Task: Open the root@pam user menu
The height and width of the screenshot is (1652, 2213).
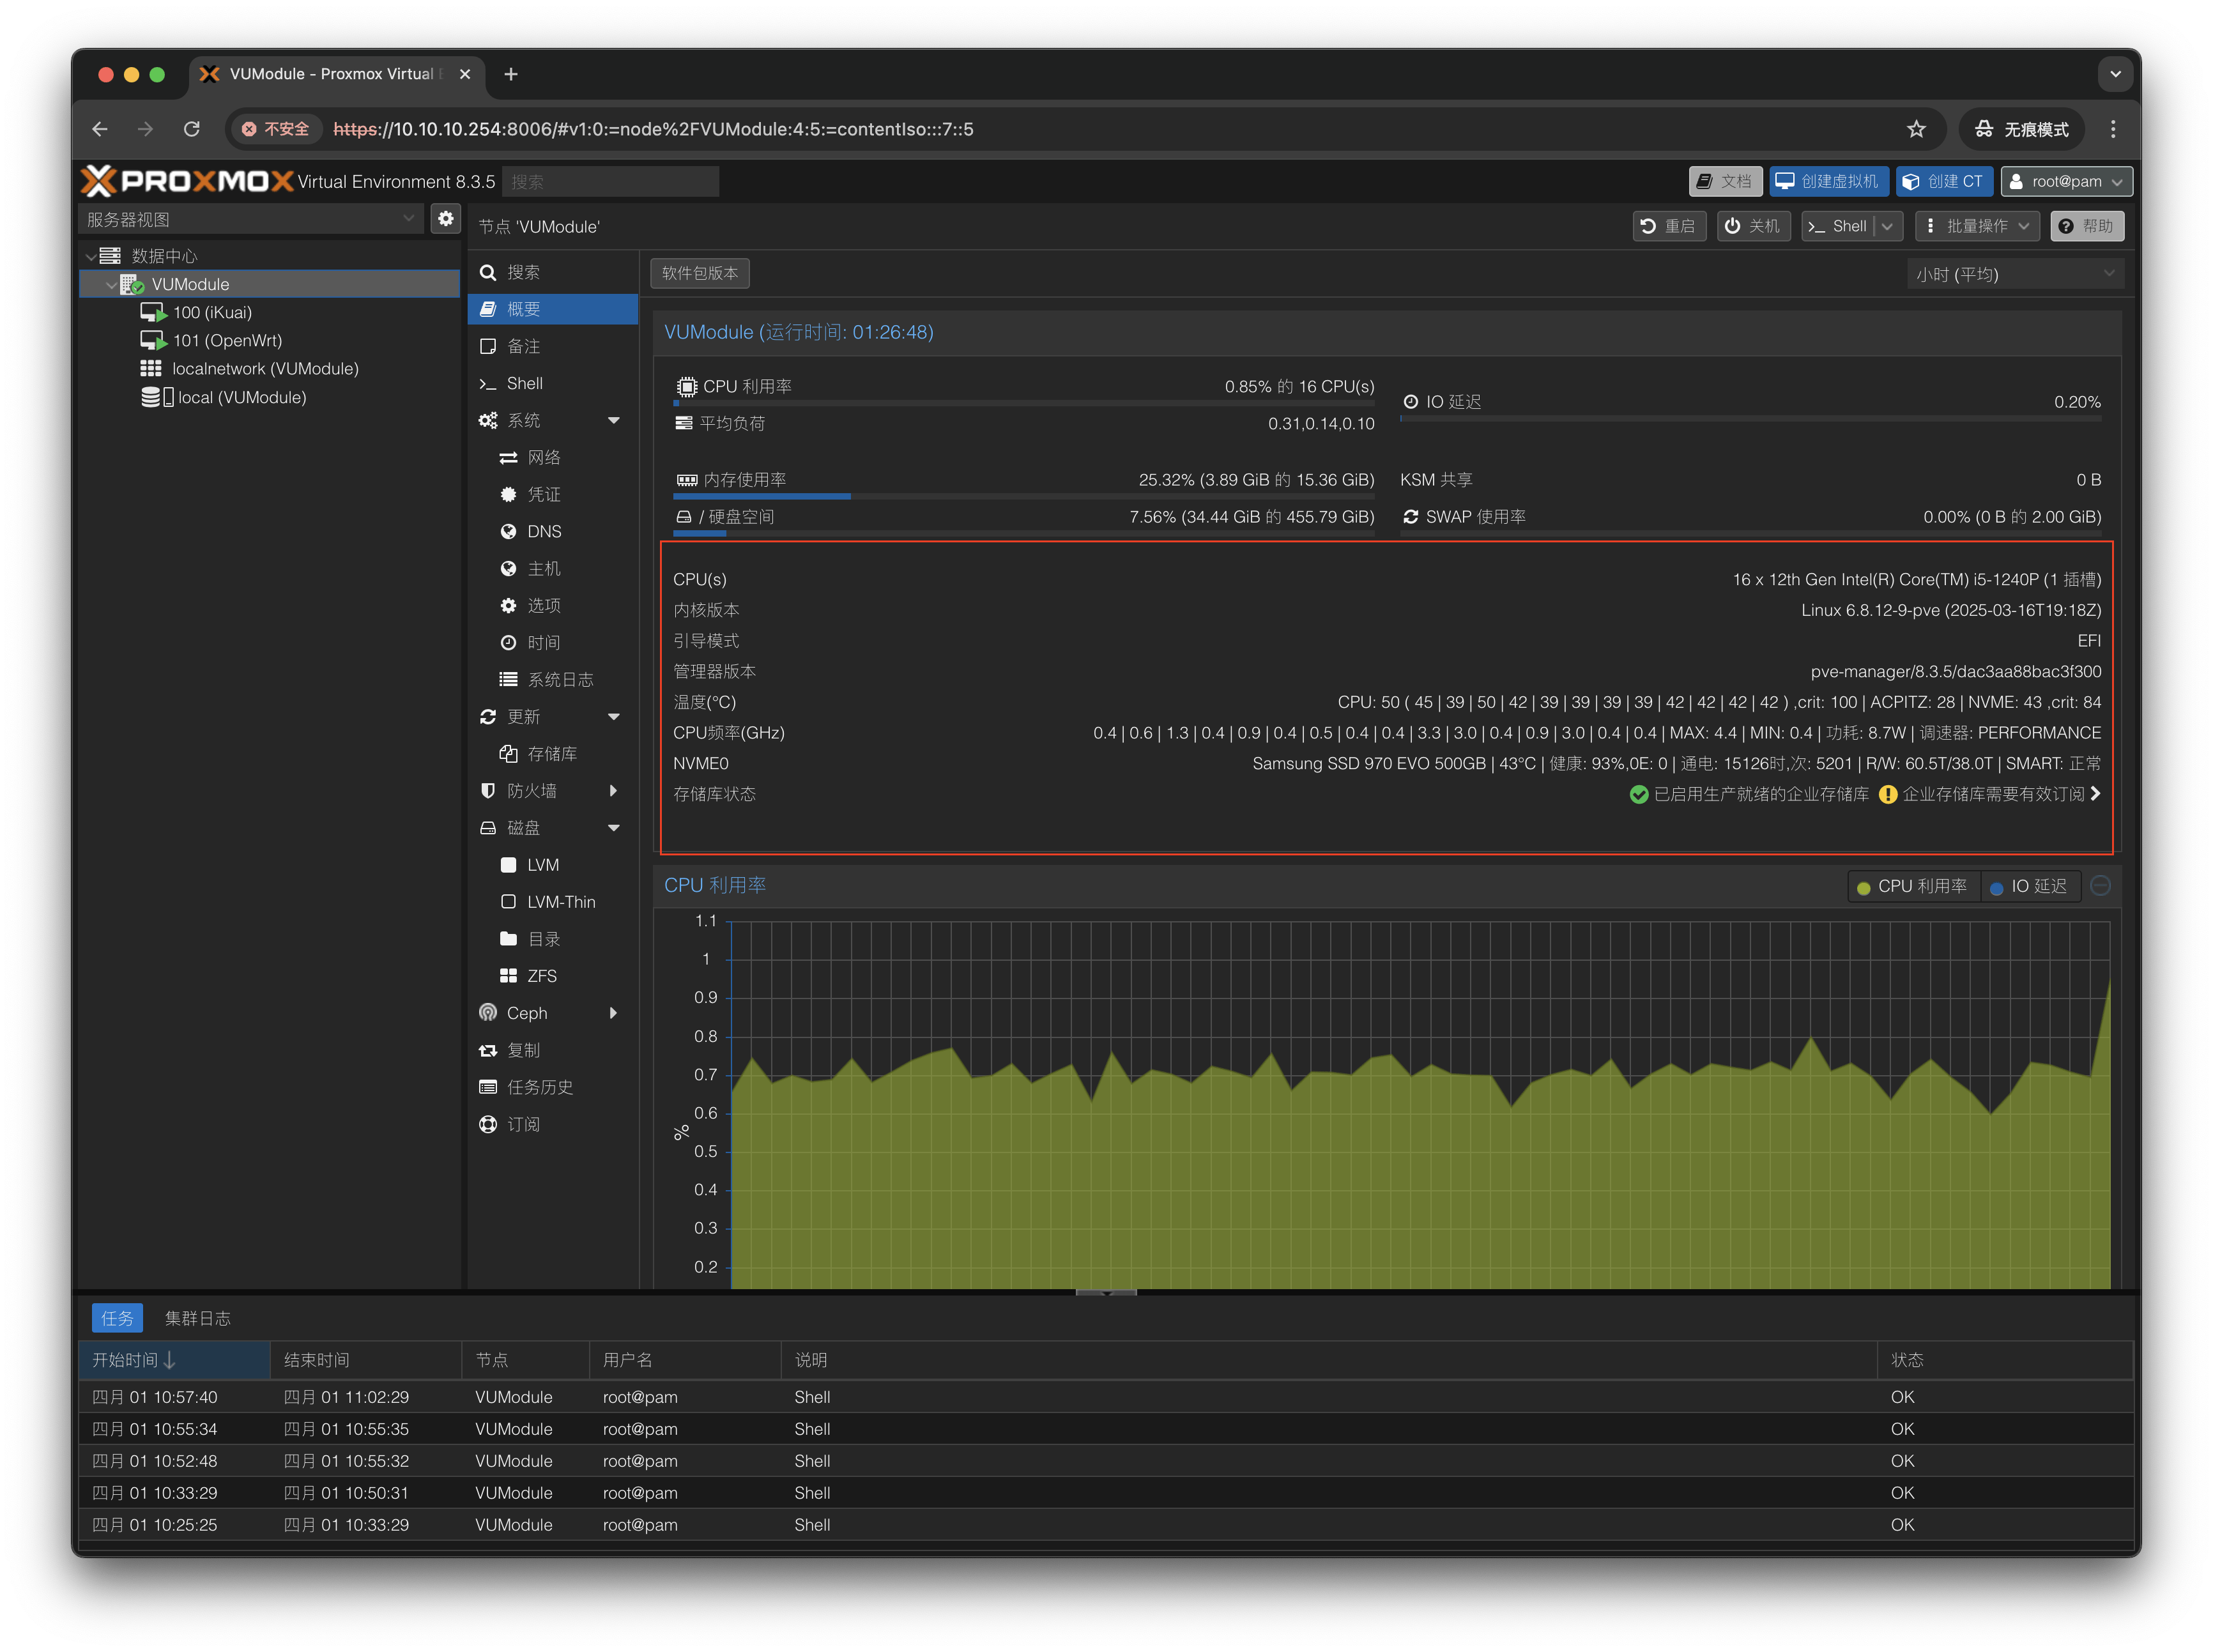Action: coord(2065,181)
